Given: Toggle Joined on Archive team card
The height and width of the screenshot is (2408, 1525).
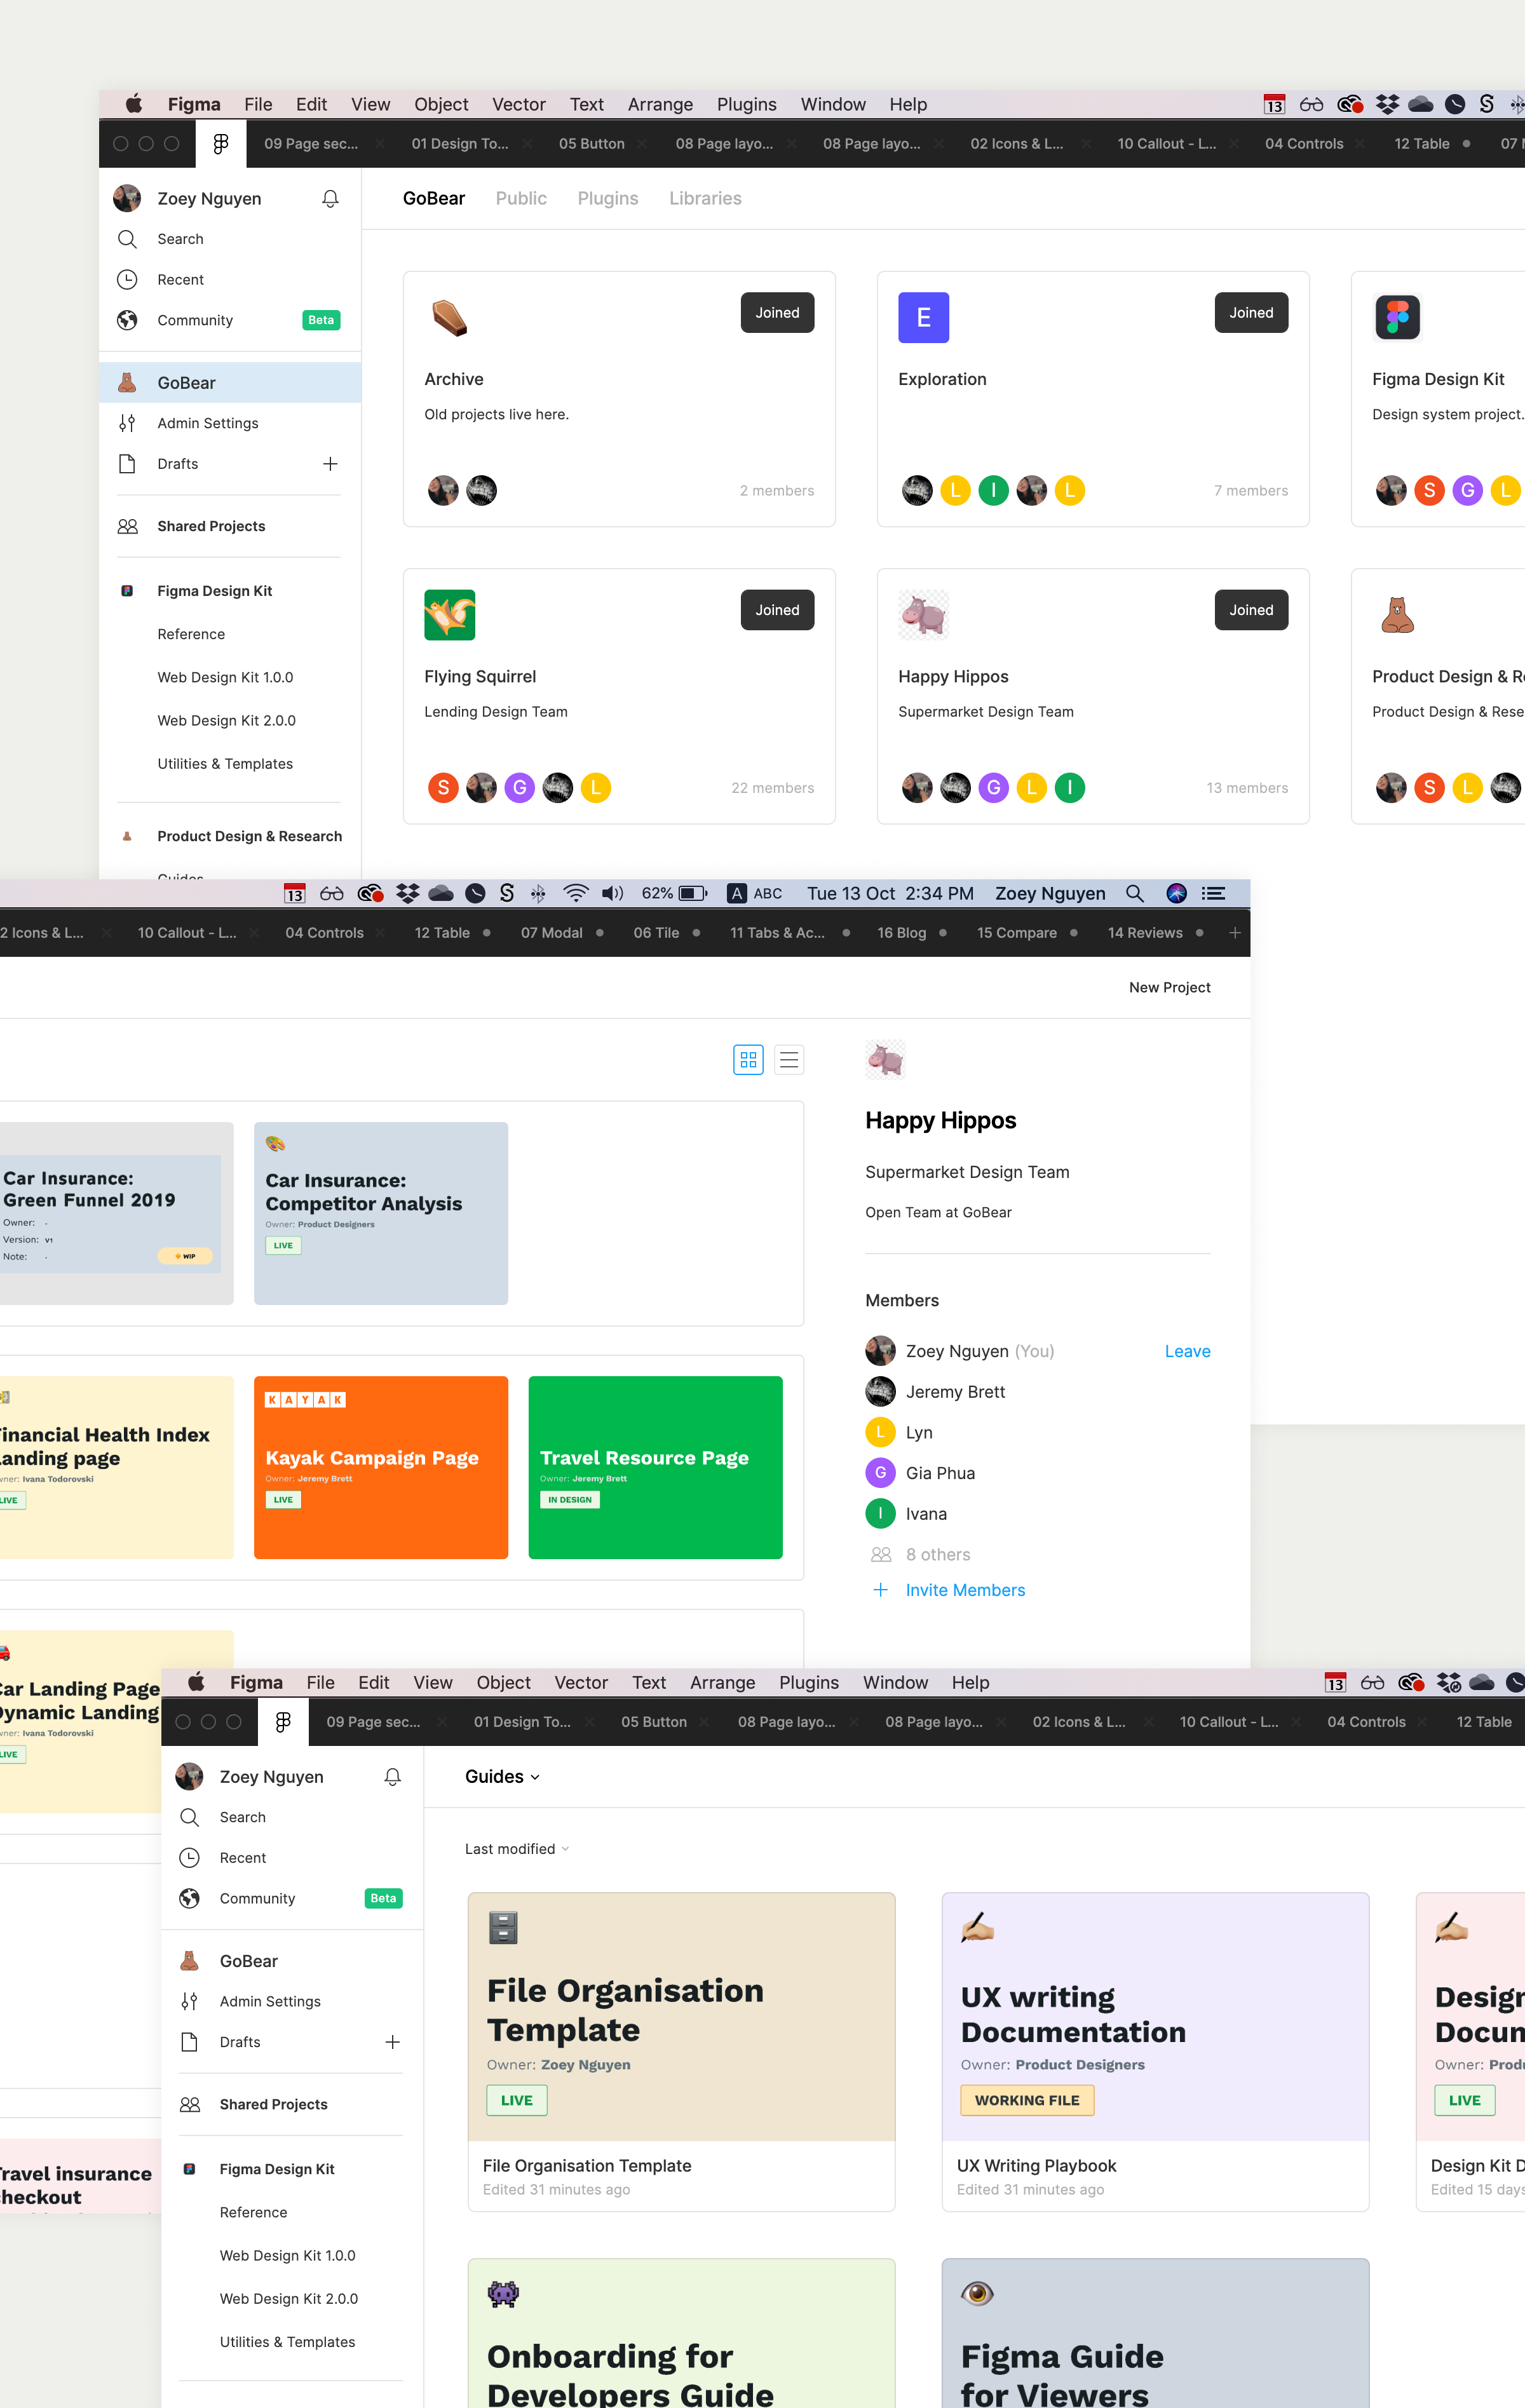Looking at the screenshot, I should (x=777, y=313).
